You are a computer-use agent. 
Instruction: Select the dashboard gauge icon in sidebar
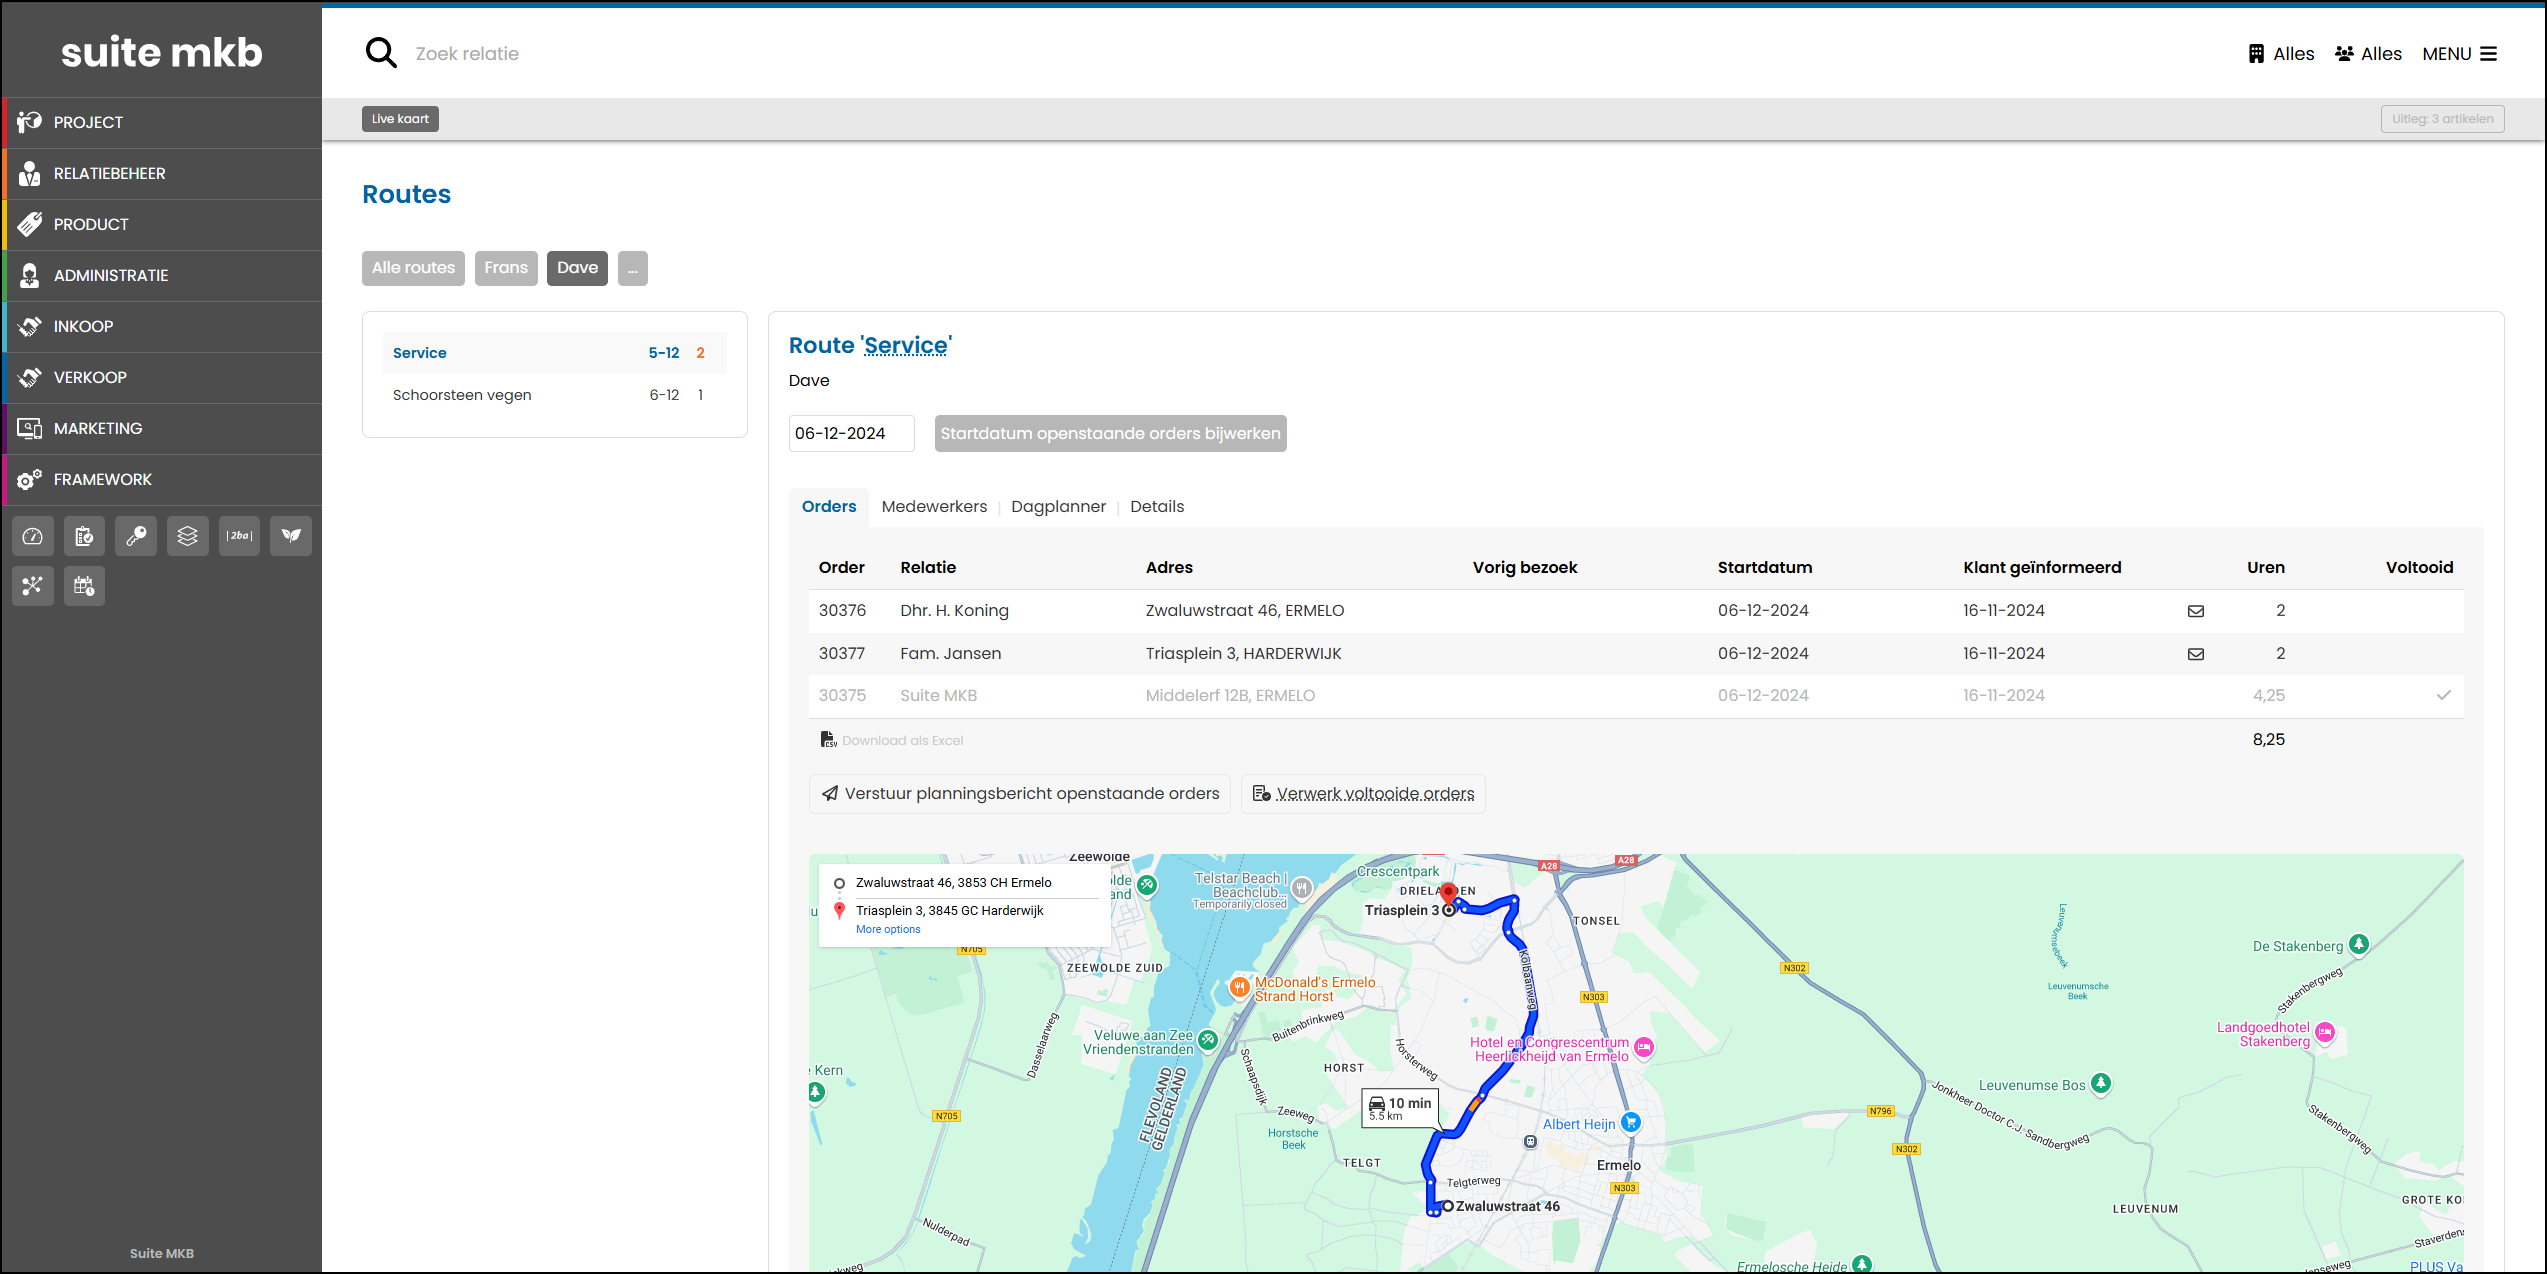click(x=33, y=536)
